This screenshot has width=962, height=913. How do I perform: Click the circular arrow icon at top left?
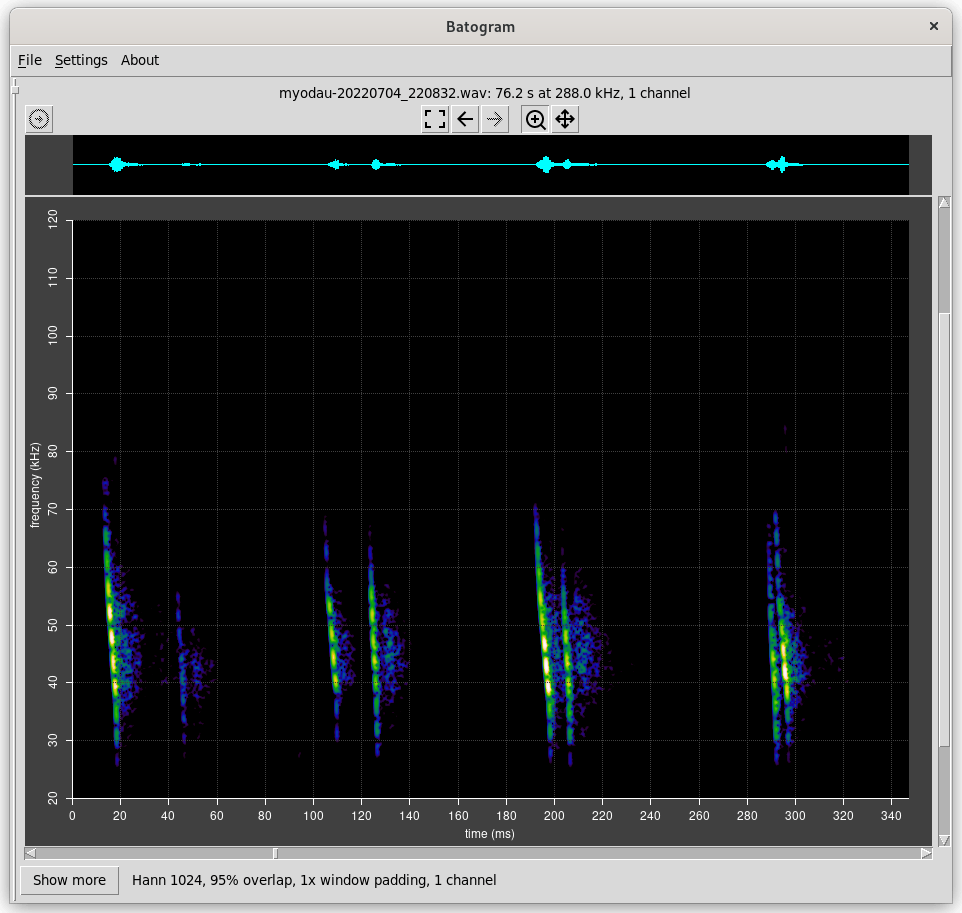coord(39,120)
